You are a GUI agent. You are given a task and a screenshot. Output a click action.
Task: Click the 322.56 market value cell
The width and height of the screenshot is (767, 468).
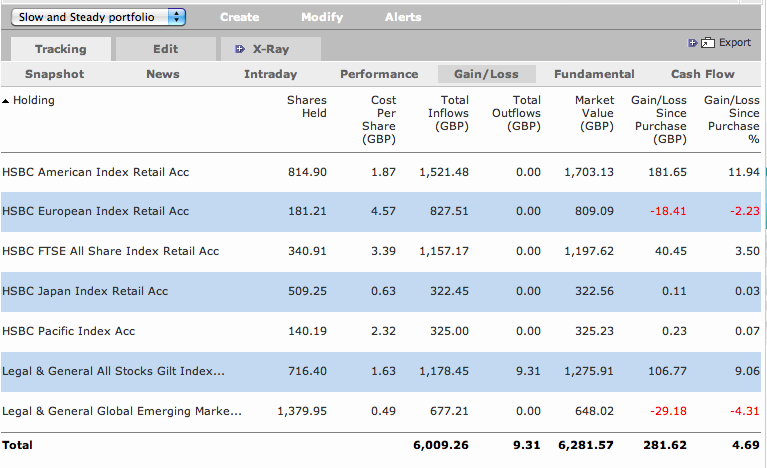[594, 291]
